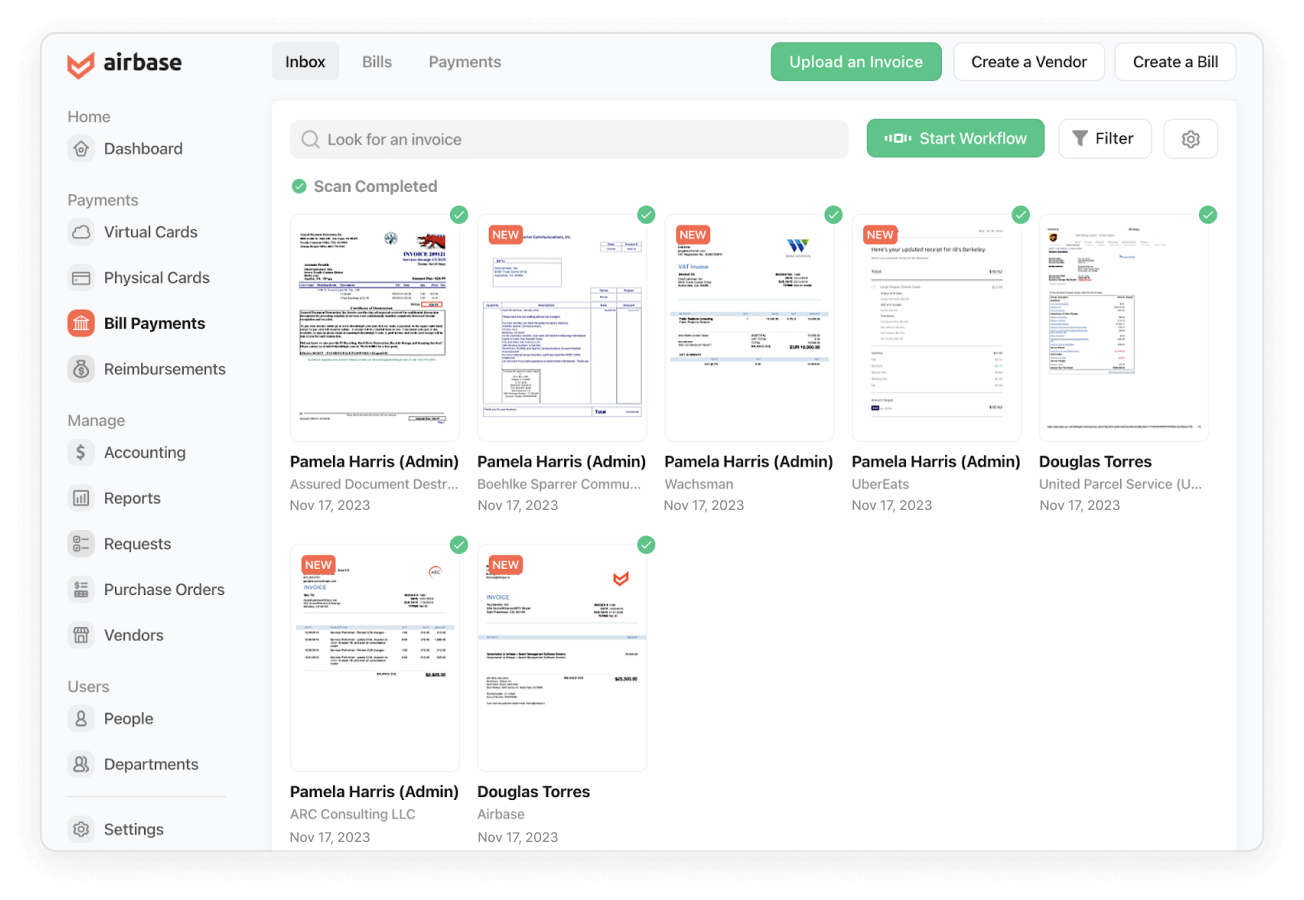Click the scan icon in Start Workflow
The width and height of the screenshot is (1304, 900).
coord(898,139)
